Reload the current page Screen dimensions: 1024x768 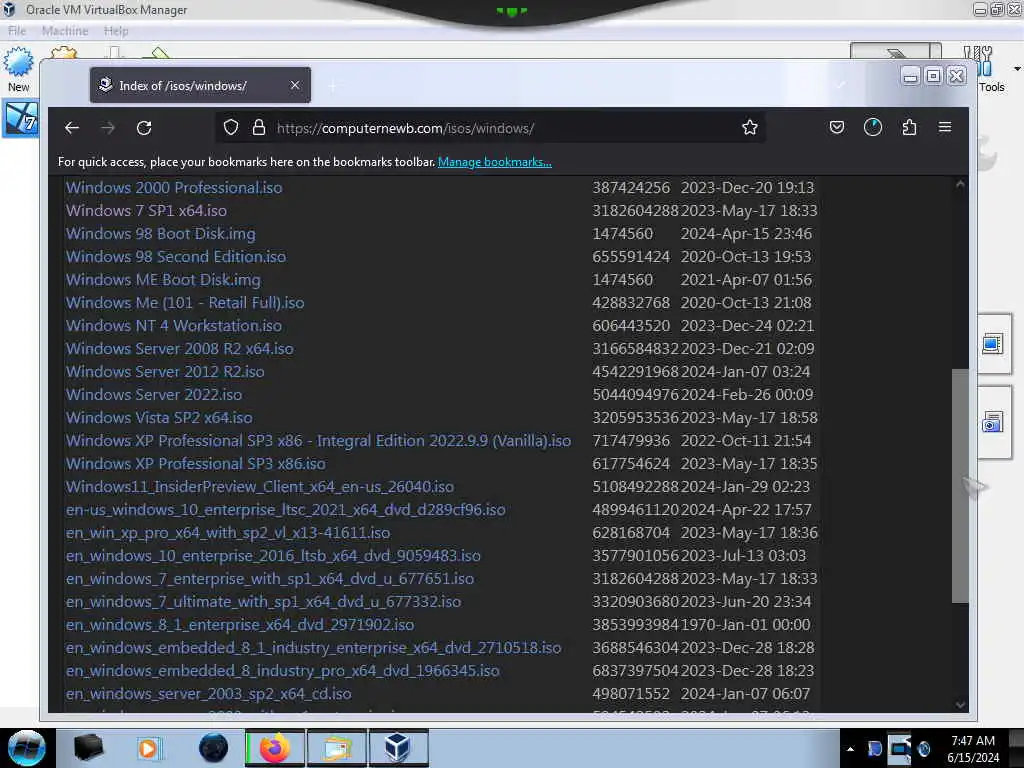pyautogui.click(x=144, y=128)
